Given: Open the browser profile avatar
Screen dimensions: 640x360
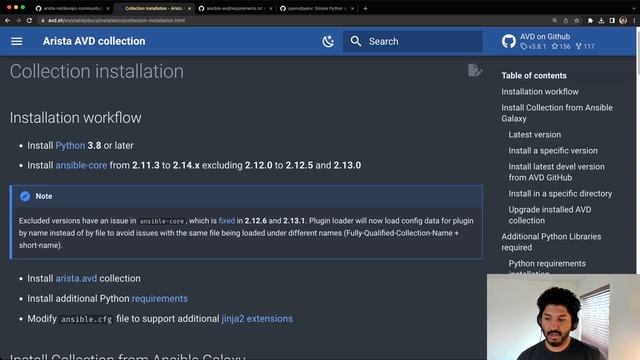Looking at the screenshot, I should click(623, 20).
